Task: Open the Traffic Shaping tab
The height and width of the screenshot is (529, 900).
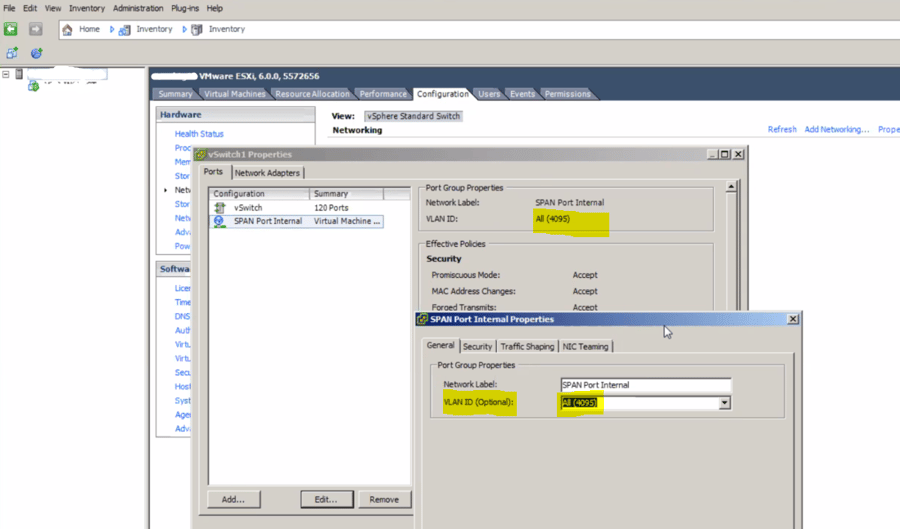Action: 527,347
